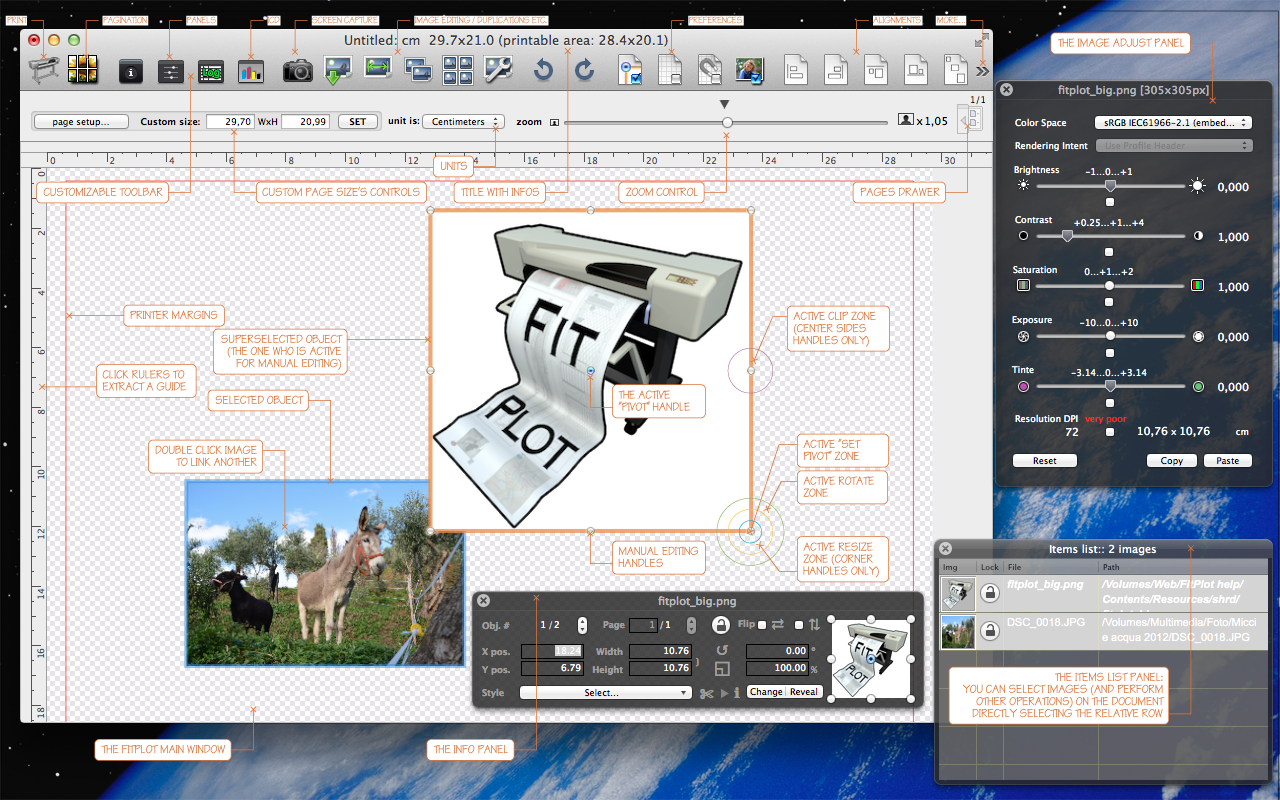Launch Screen Capture with the camera icon
The width and height of the screenshot is (1280, 800).
pos(297,70)
